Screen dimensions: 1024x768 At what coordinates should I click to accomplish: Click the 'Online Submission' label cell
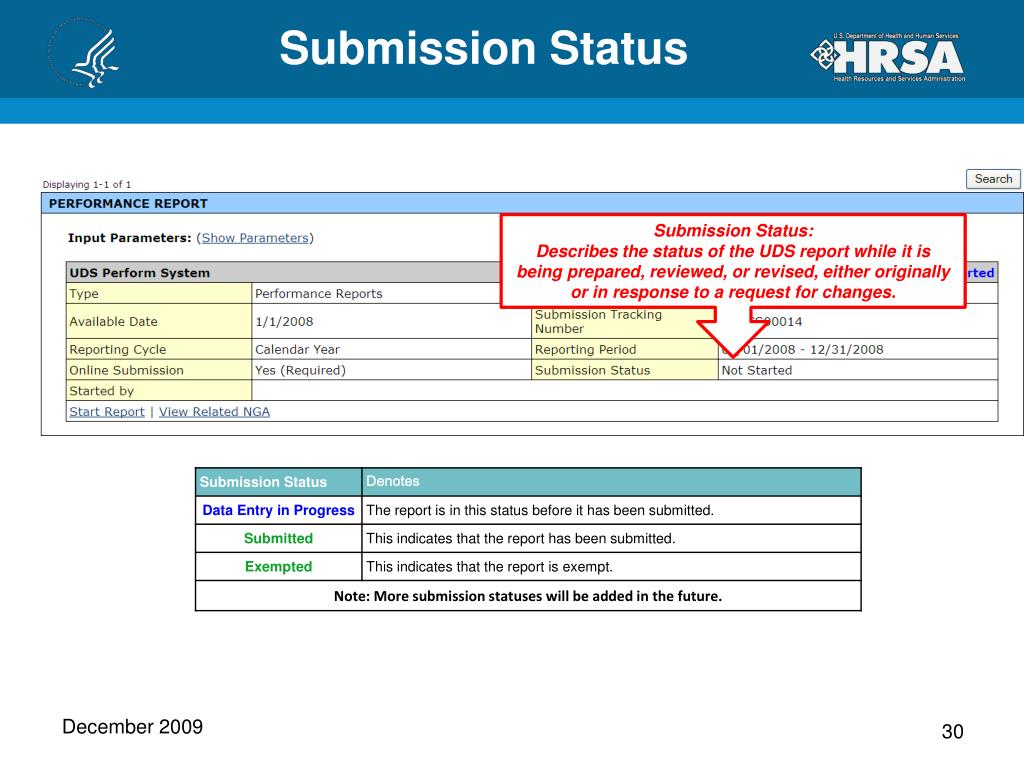(159, 370)
